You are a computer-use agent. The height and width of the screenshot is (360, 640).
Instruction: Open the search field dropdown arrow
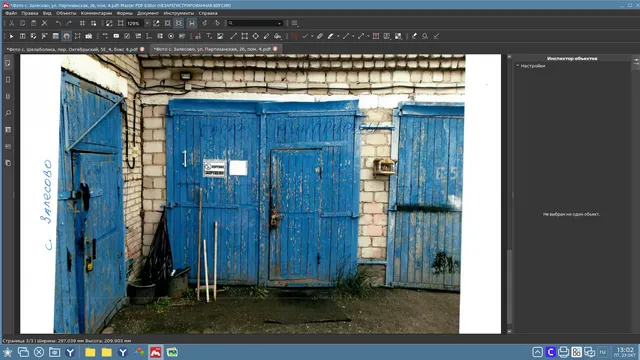pos(280,23)
